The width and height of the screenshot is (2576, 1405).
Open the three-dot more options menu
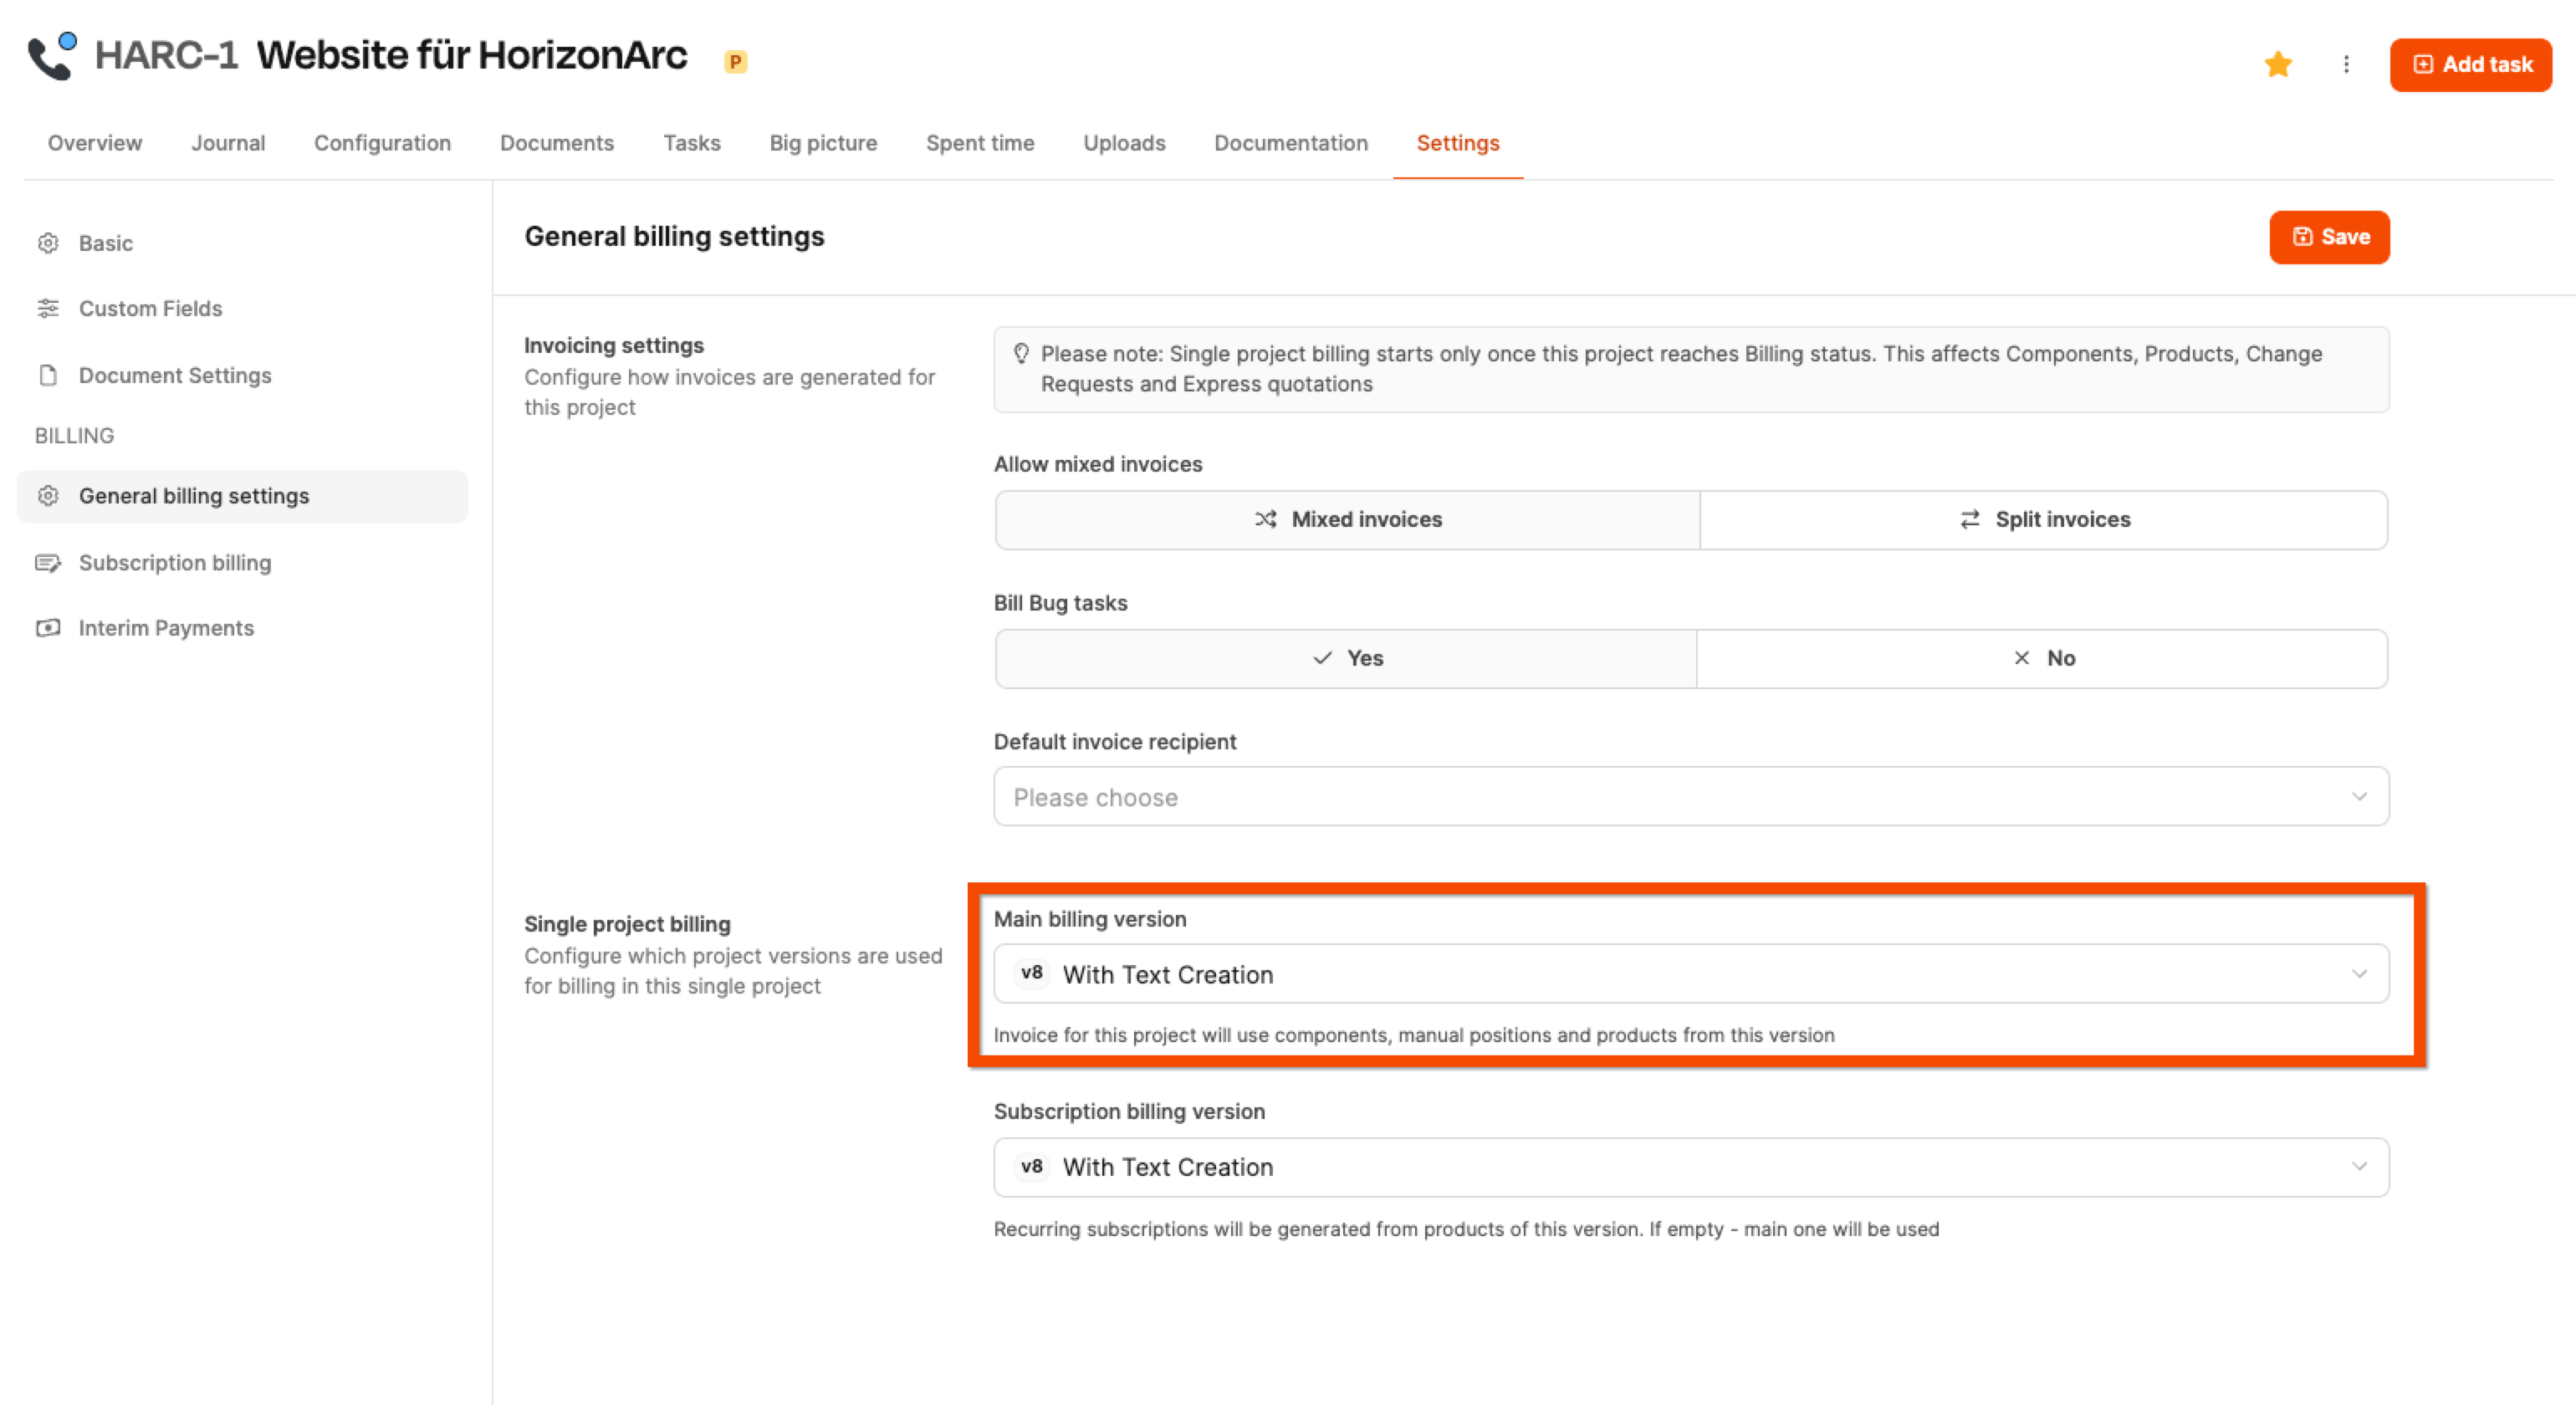[x=2346, y=65]
